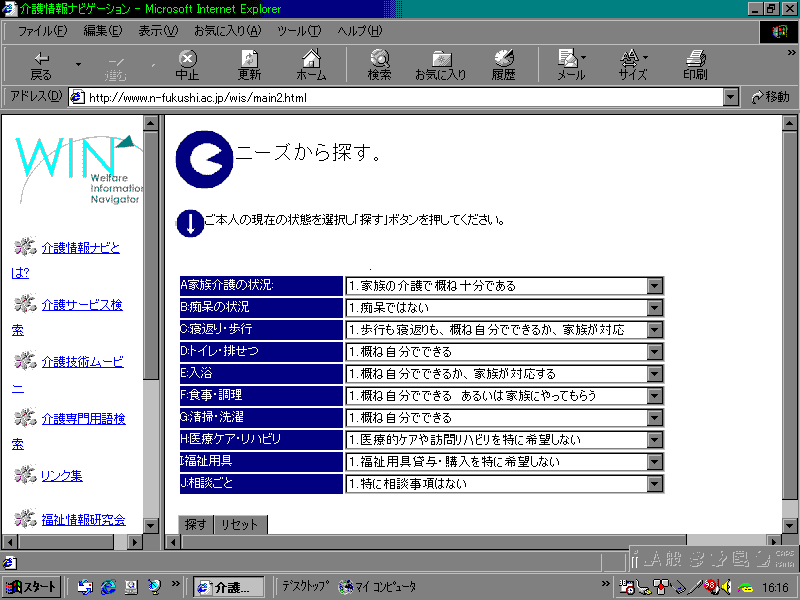Open the Mail (メール) toolbar icon
Screen dimensions: 800x600
(571, 65)
